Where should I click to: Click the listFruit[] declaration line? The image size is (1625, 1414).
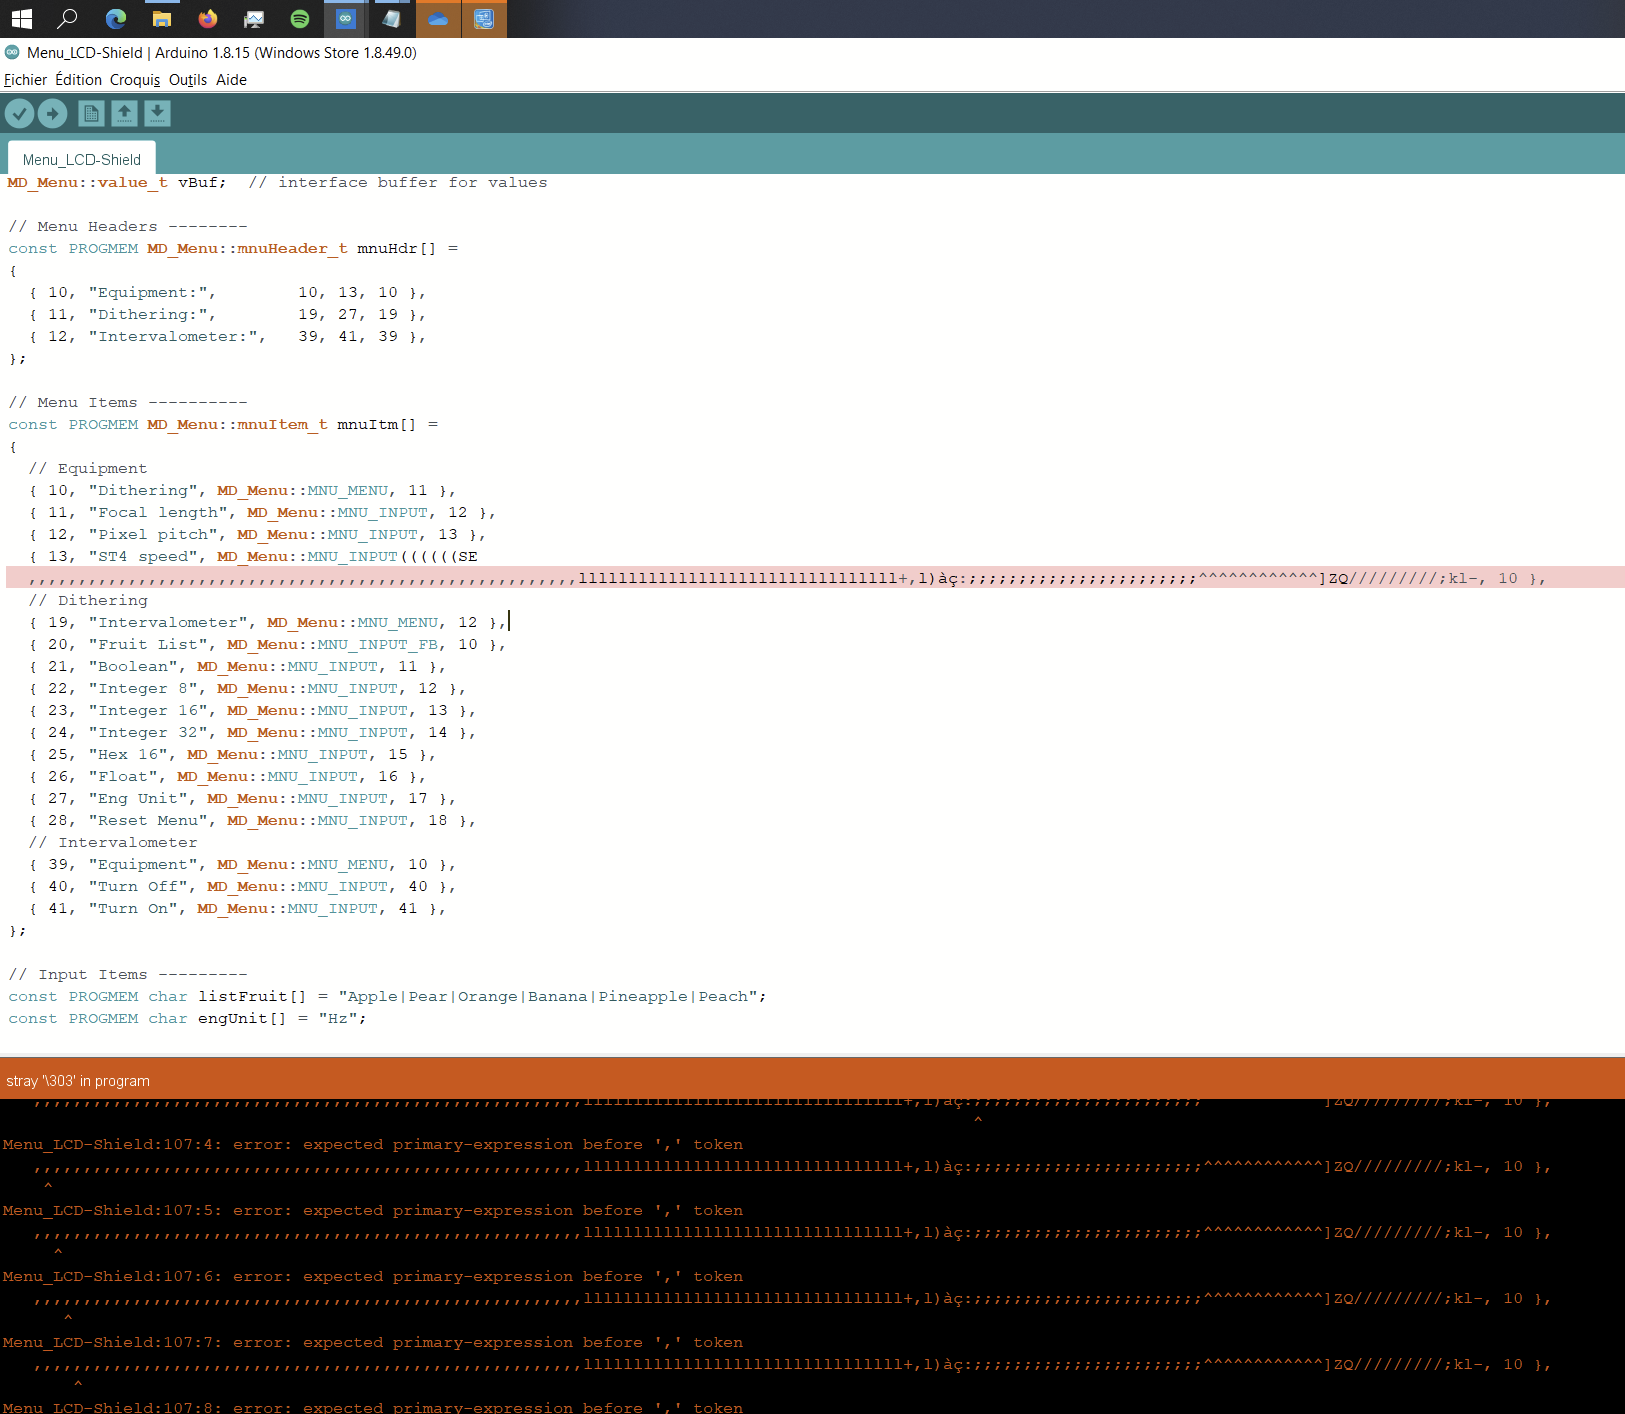(388, 997)
